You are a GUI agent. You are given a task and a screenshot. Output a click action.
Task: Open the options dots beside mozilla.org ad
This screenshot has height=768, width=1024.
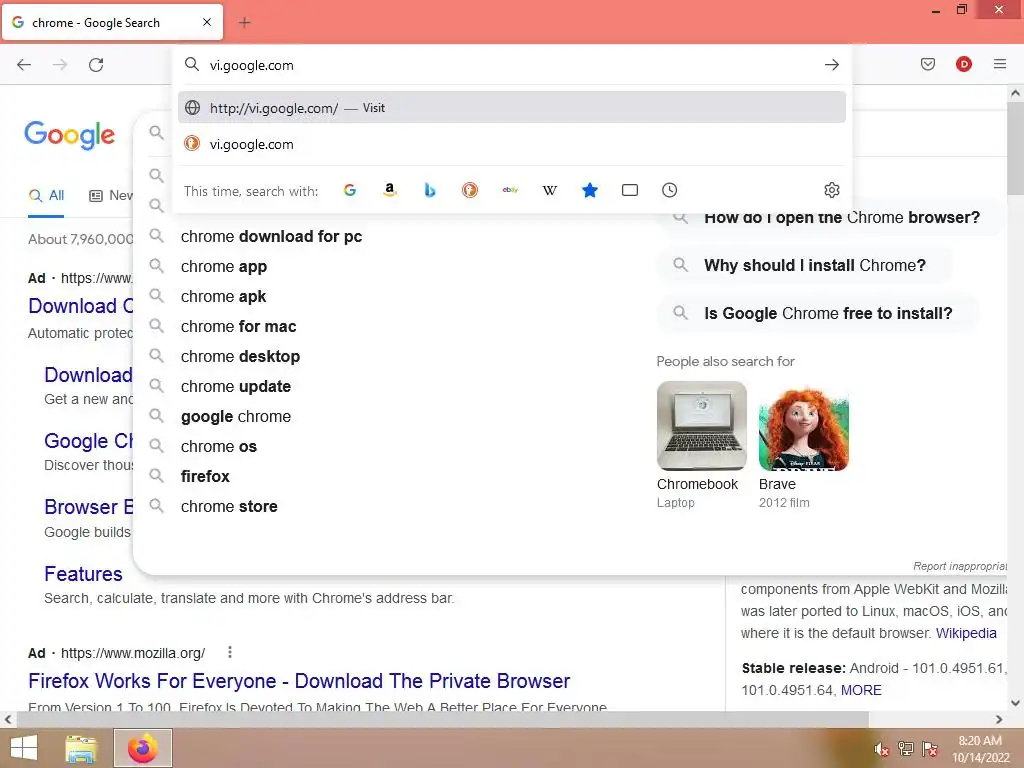pyautogui.click(x=229, y=652)
